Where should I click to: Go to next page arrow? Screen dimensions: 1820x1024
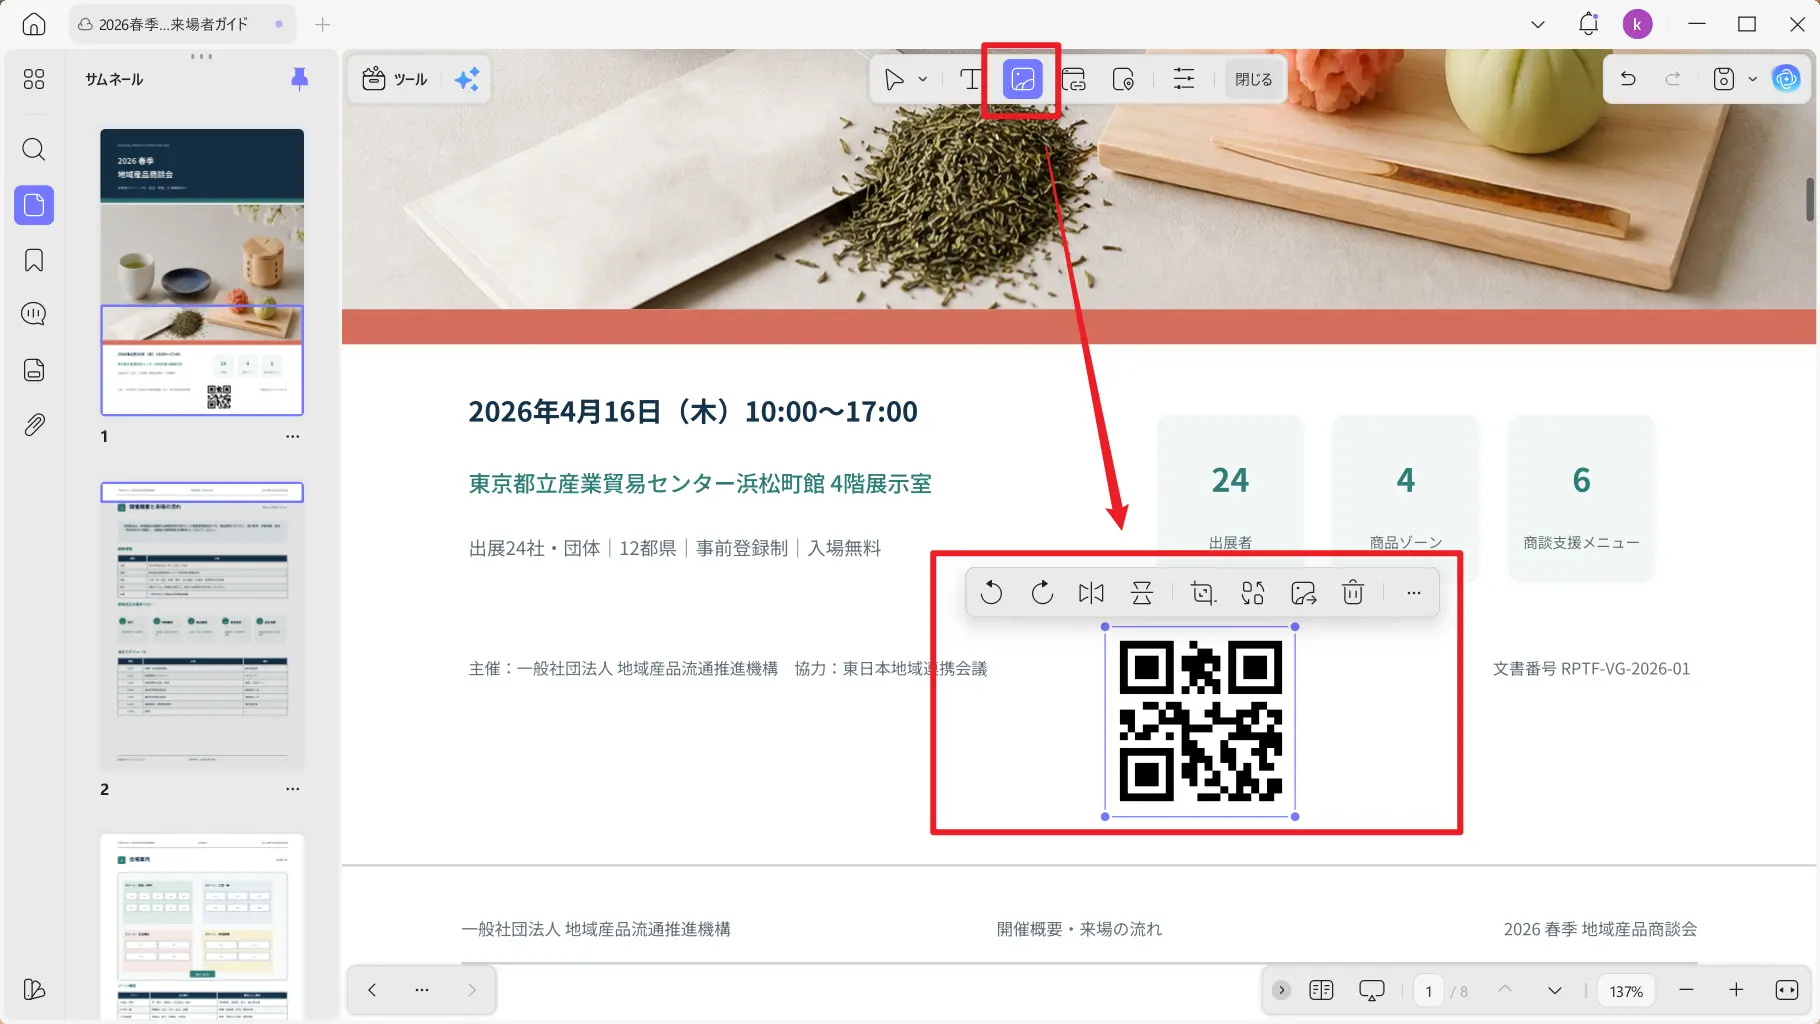click(1555, 990)
